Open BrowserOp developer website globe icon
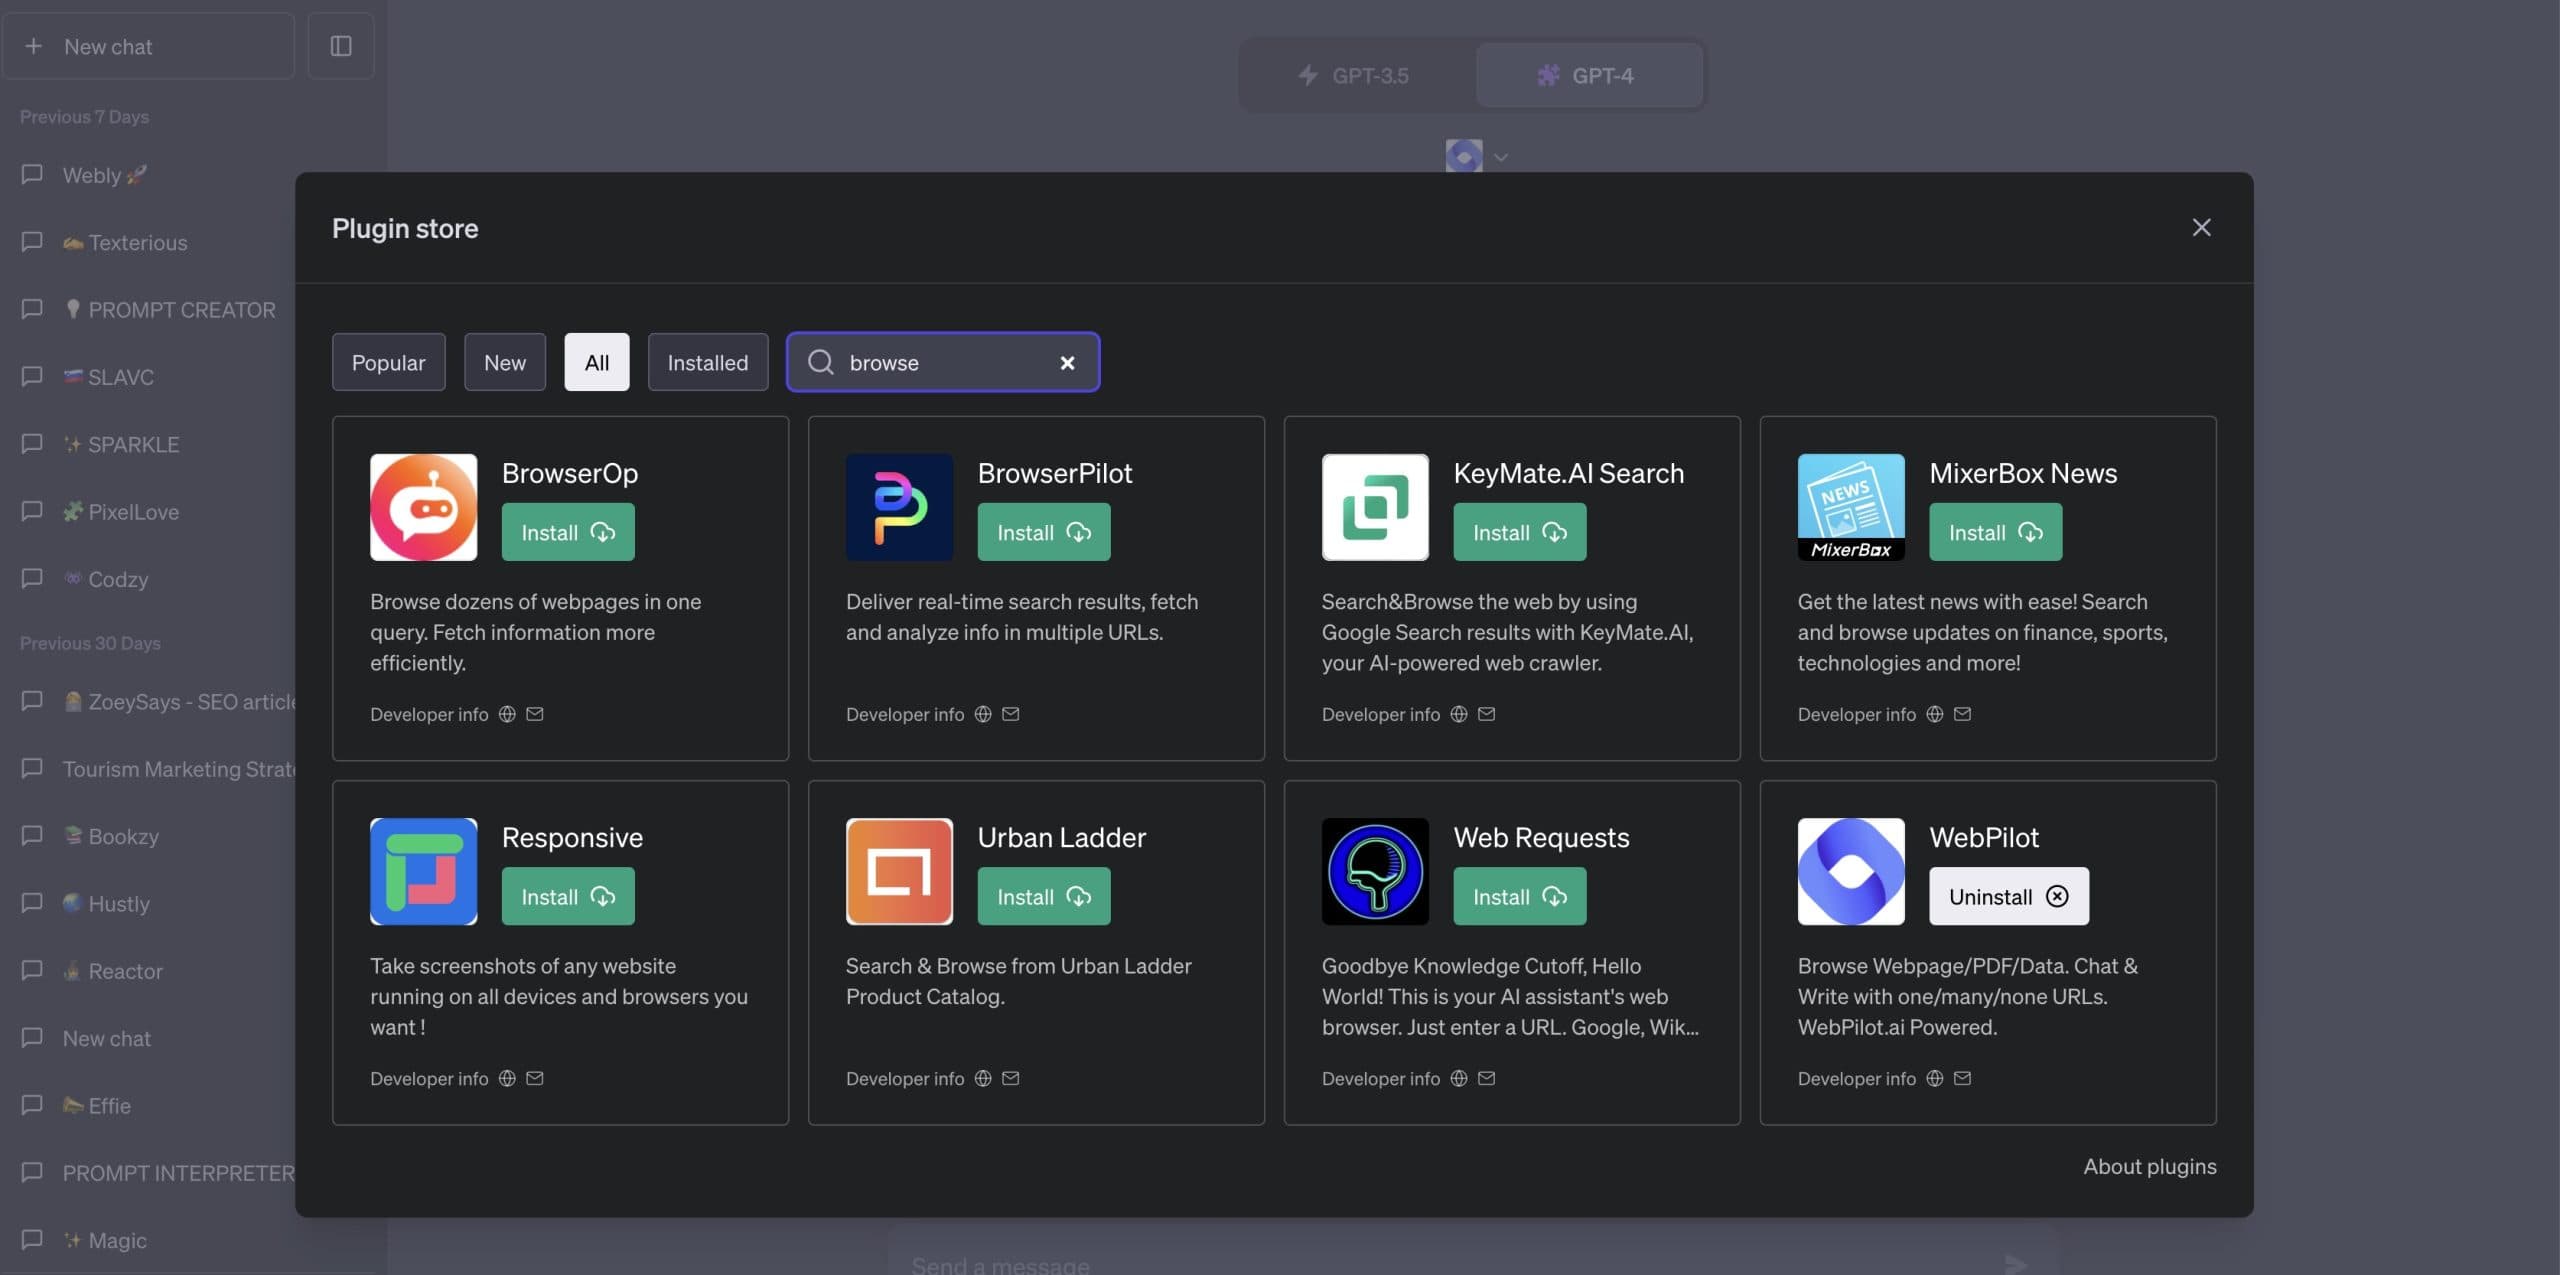The height and width of the screenshot is (1275, 2560). pyautogui.click(x=507, y=714)
